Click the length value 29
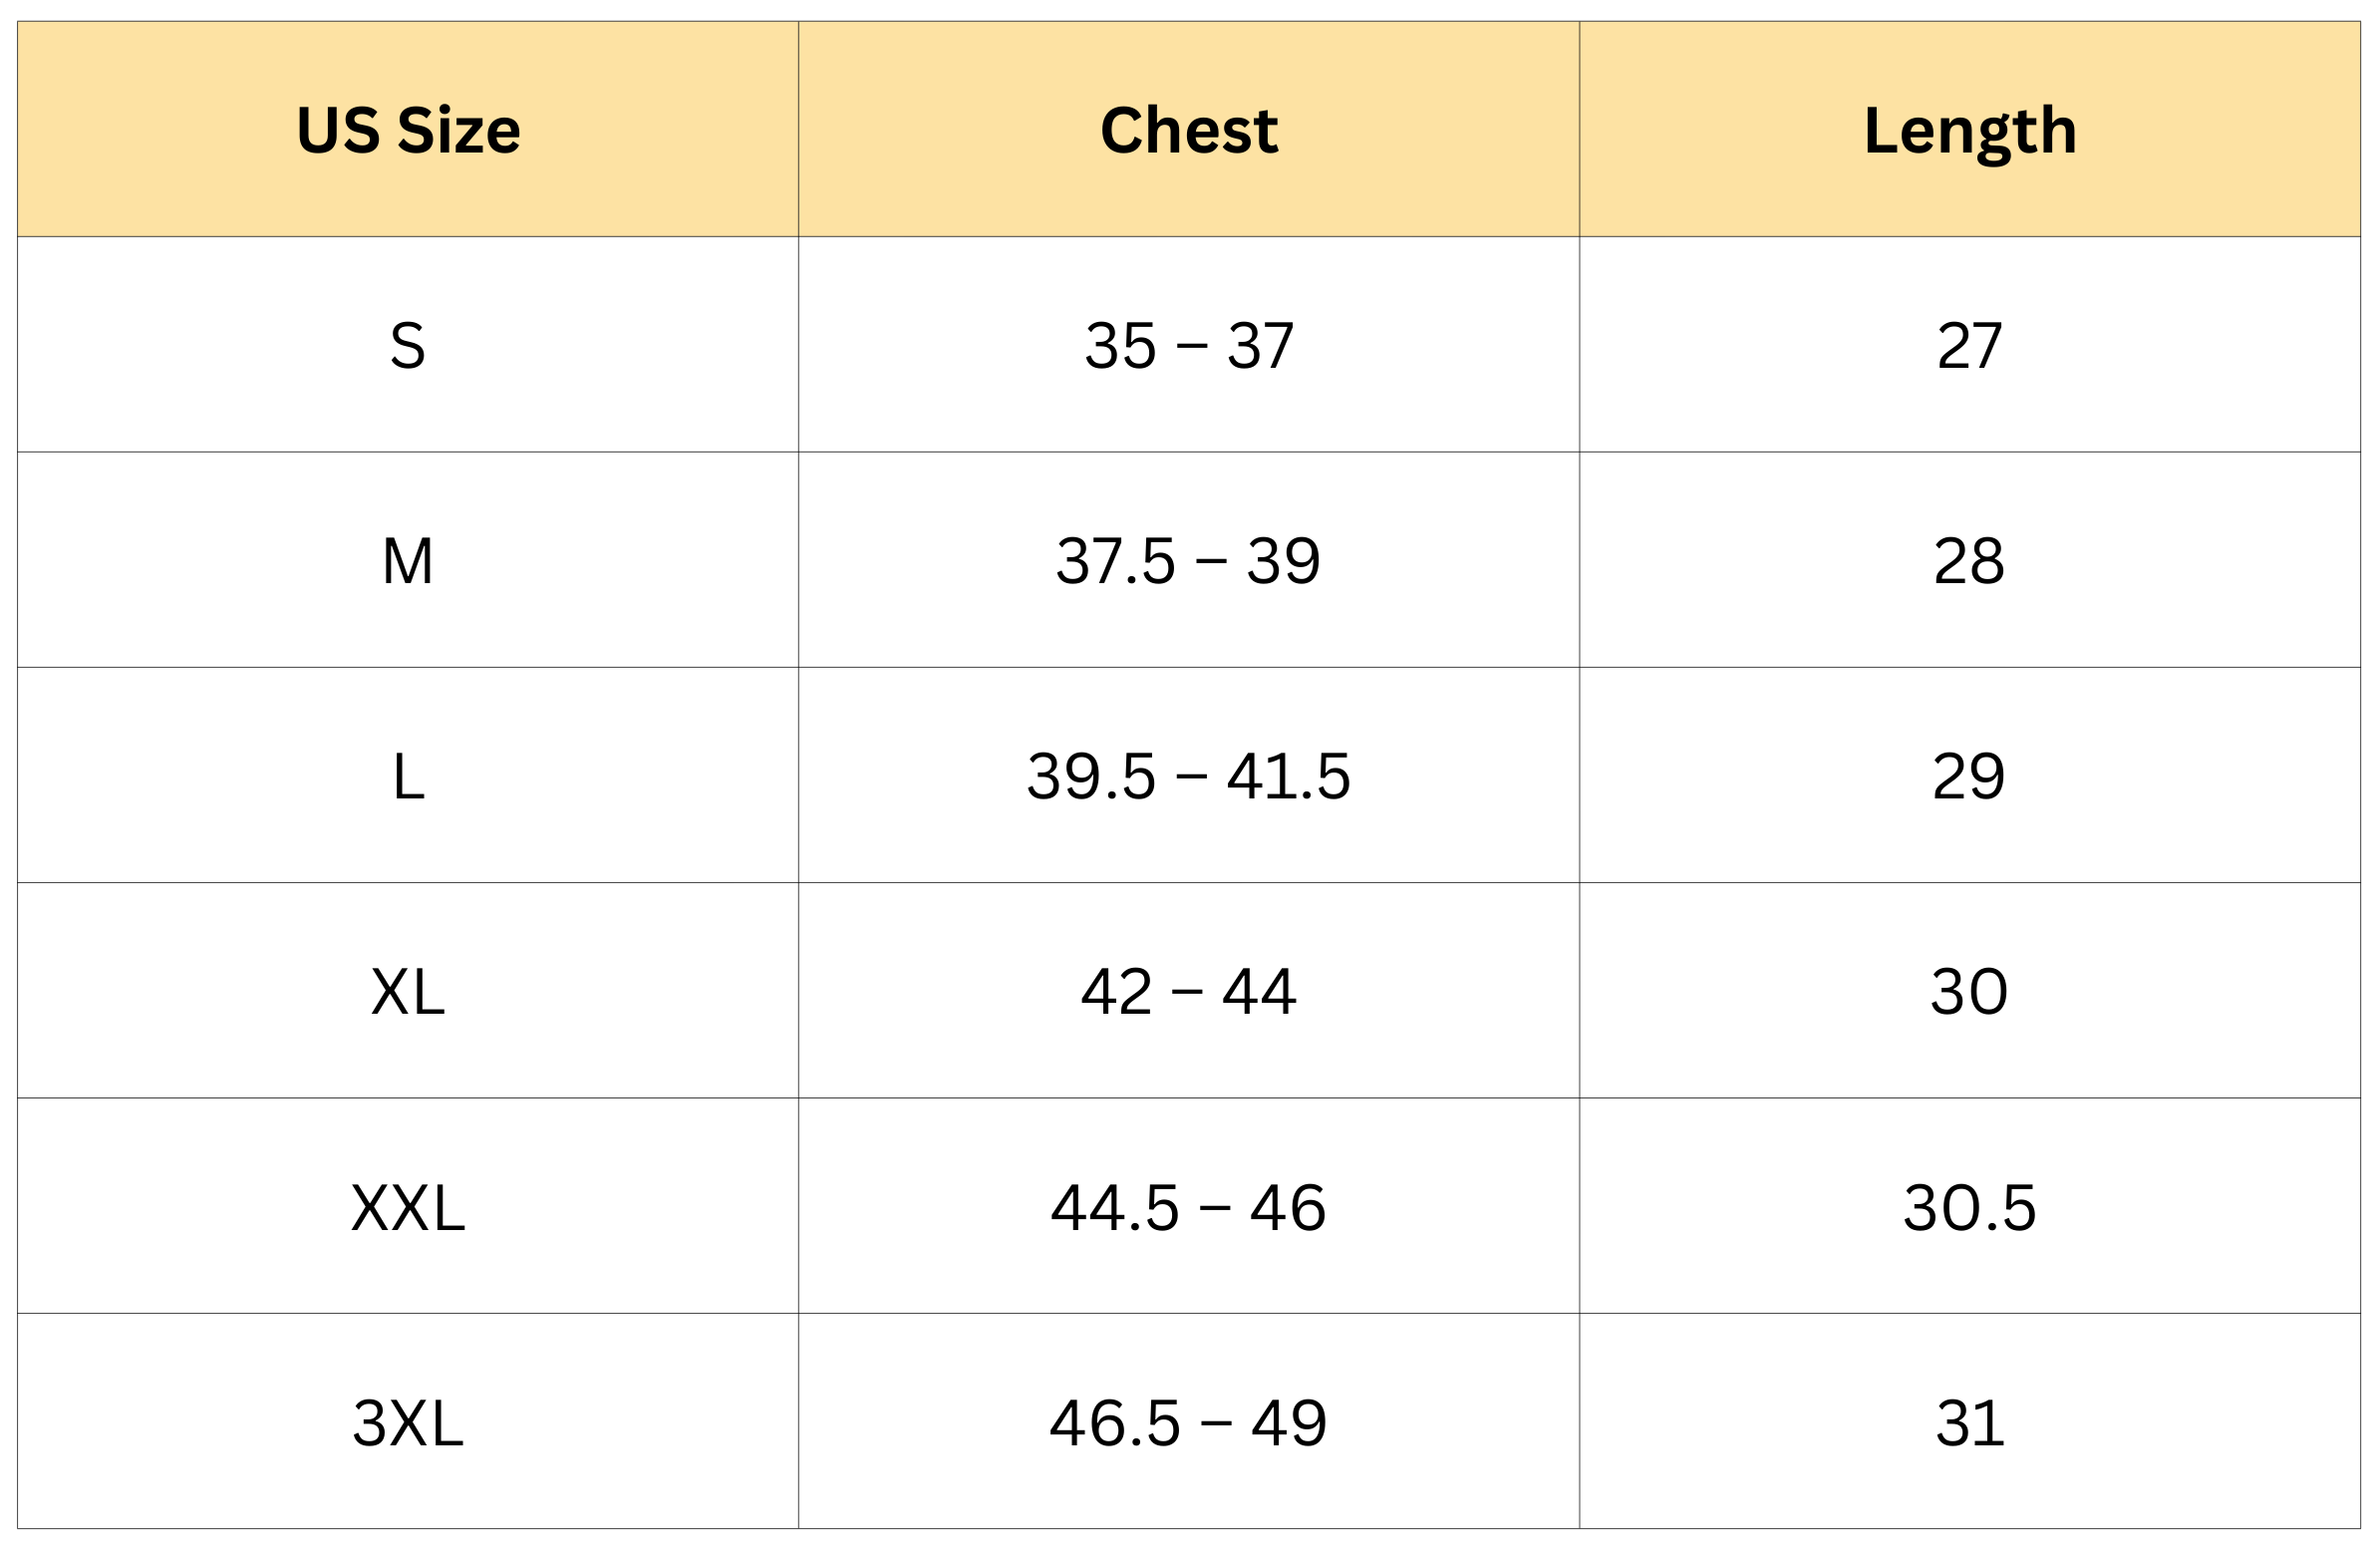This screenshot has width=2380, height=1555. (x=1969, y=777)
